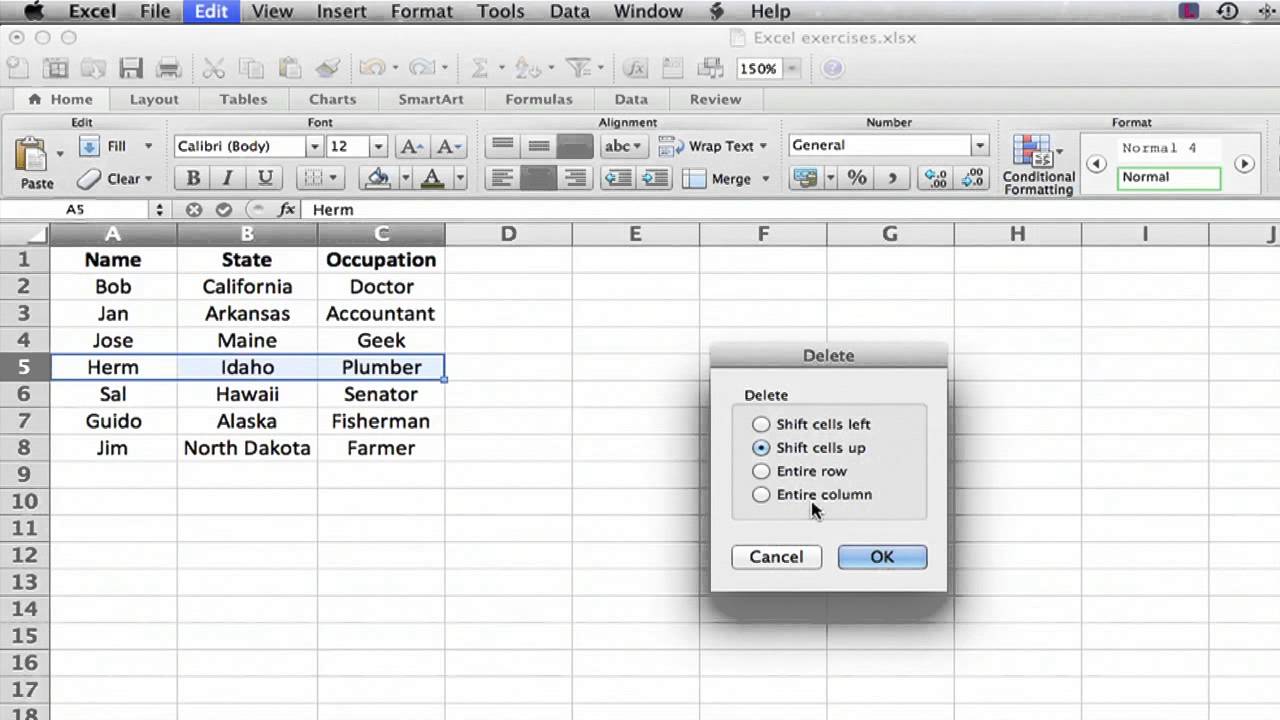
Task: Click the Percent Style button
Action: pos(857,178)
